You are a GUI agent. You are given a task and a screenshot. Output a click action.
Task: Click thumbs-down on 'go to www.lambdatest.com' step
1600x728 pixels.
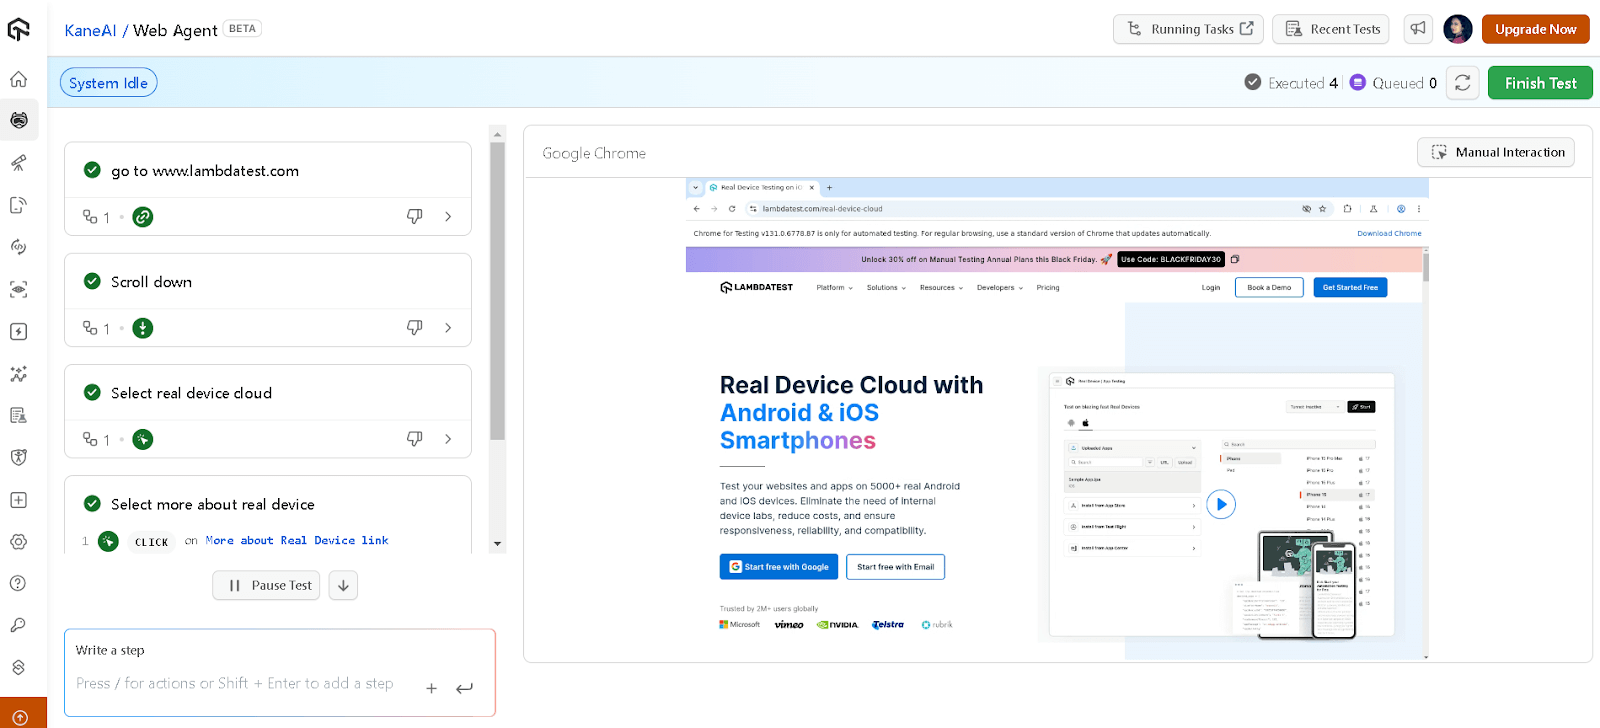(414, 217)
